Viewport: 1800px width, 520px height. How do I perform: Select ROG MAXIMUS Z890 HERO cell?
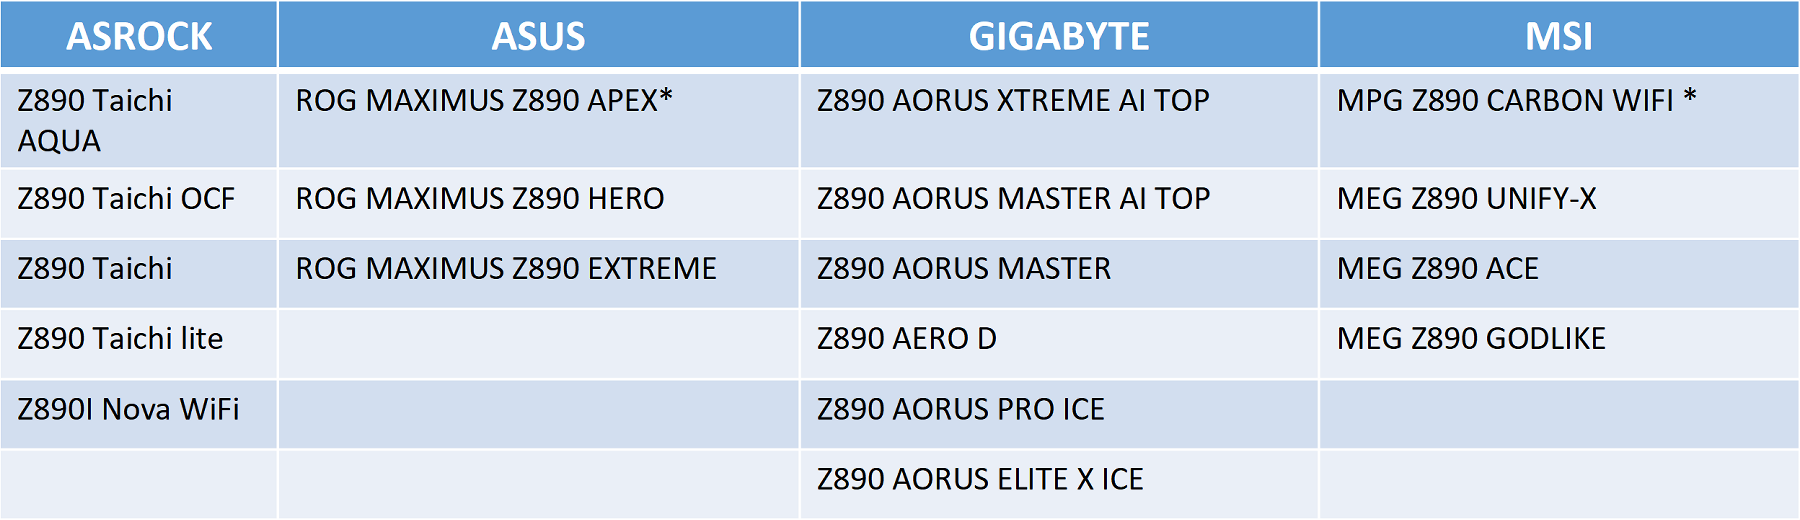pos(480,199)
